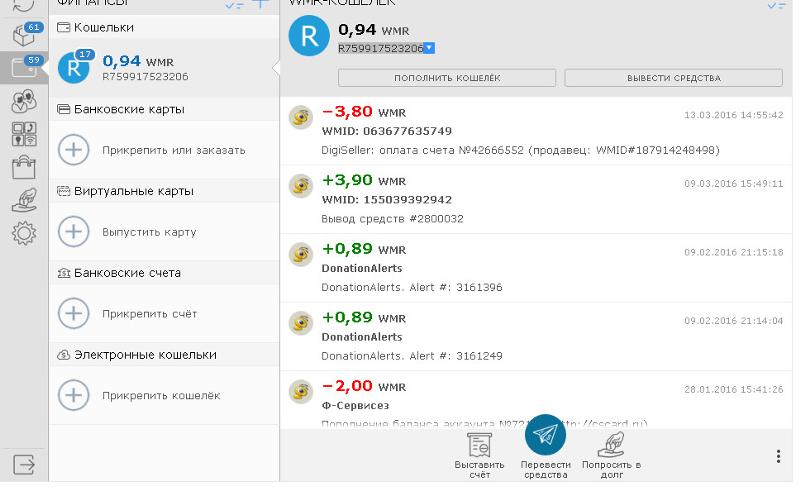Click the transaction icon for alert 3161396
The image size is (800, 487).
[x=301, y=254]
